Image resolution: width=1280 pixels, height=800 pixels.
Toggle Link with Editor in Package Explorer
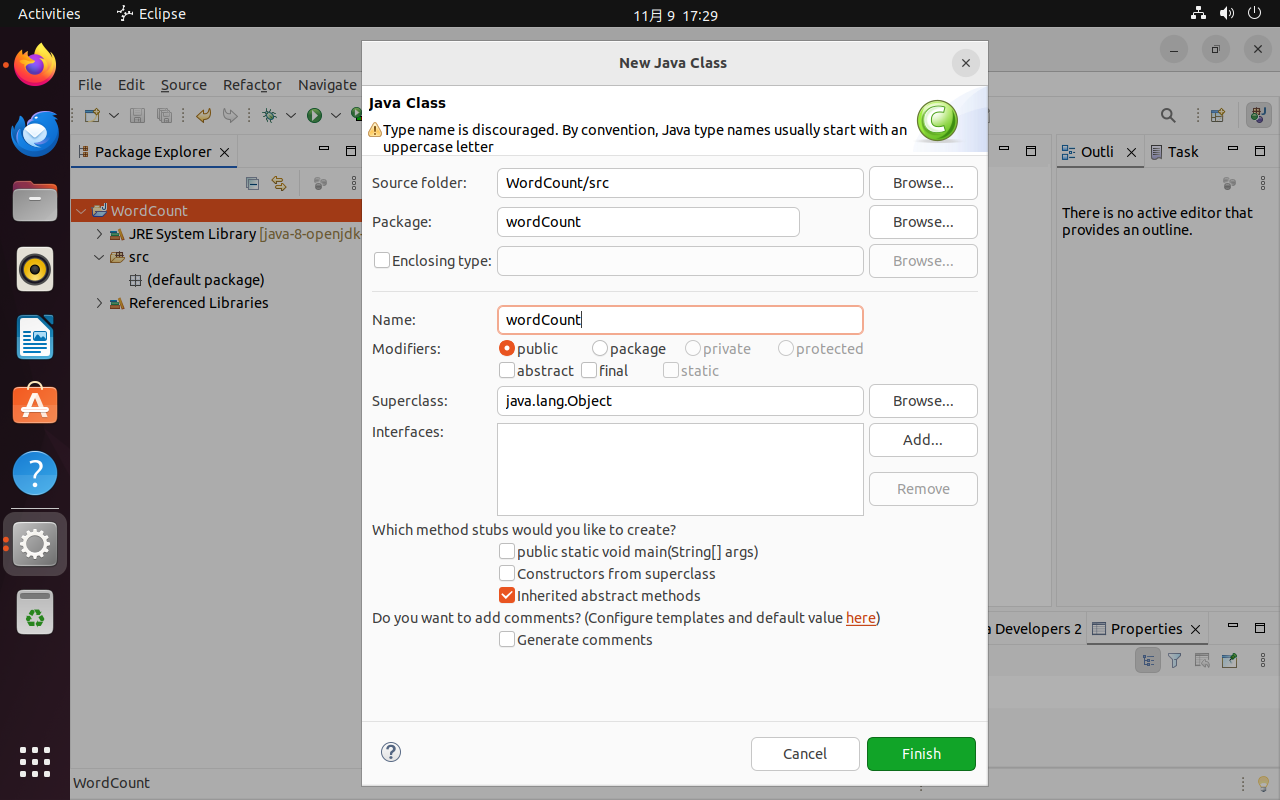point(279,184)
